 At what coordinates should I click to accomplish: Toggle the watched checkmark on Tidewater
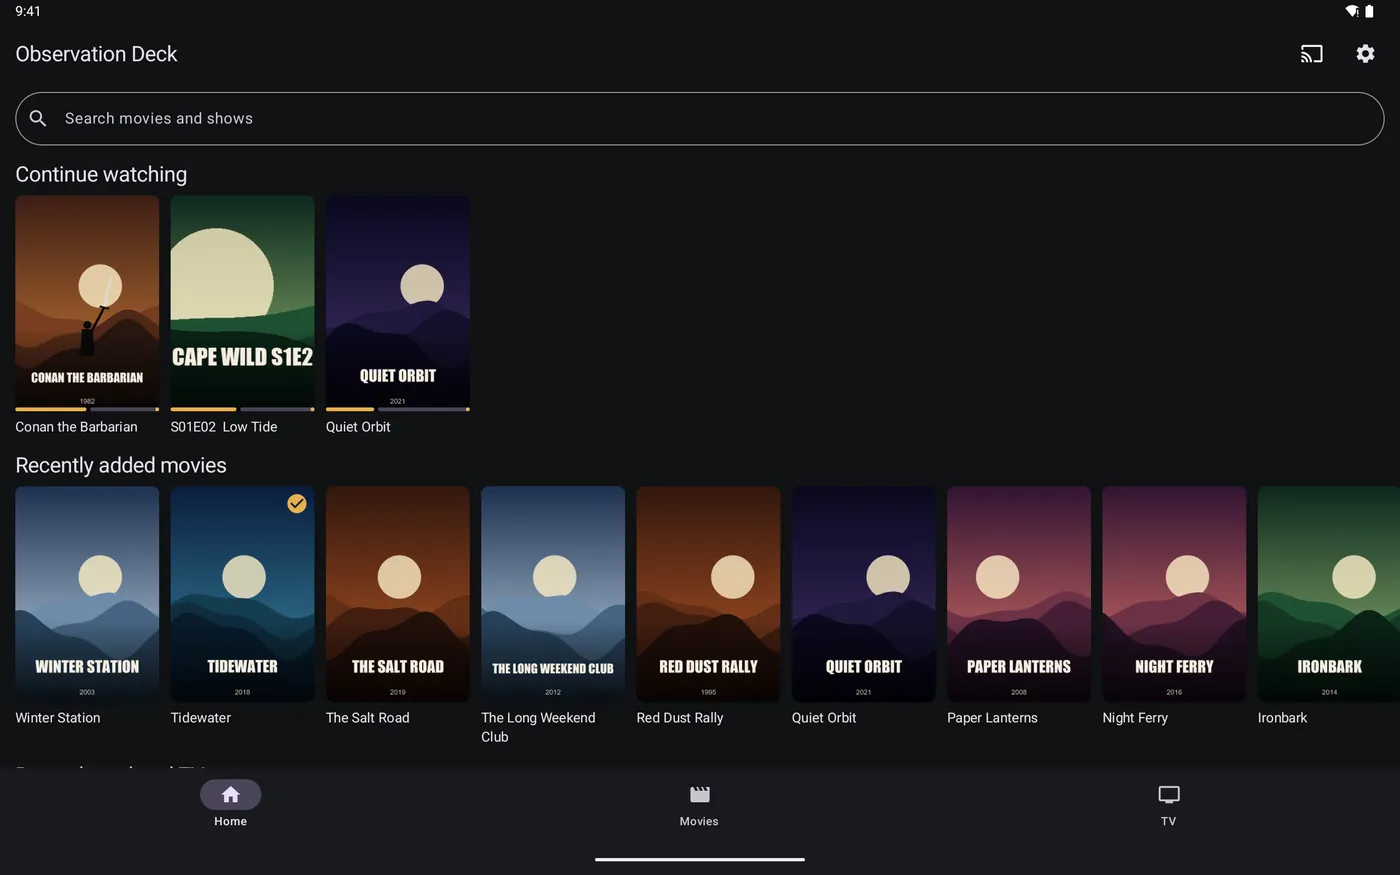297,504
